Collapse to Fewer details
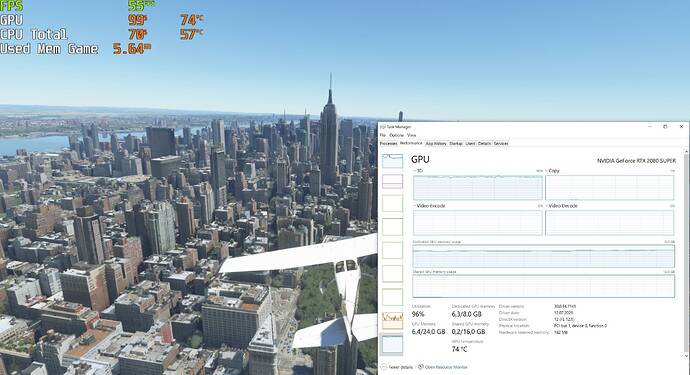The height and width of the screenshot is (375, 690). 400,367
